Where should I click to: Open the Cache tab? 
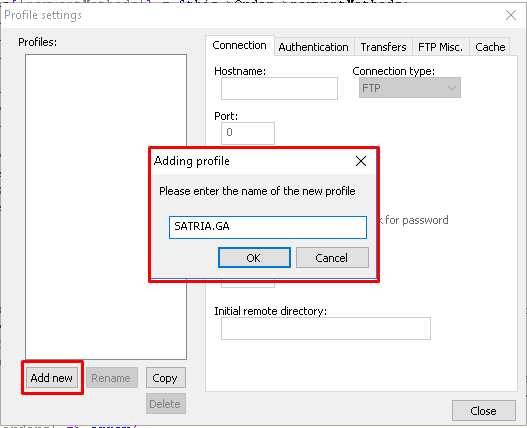490,47
